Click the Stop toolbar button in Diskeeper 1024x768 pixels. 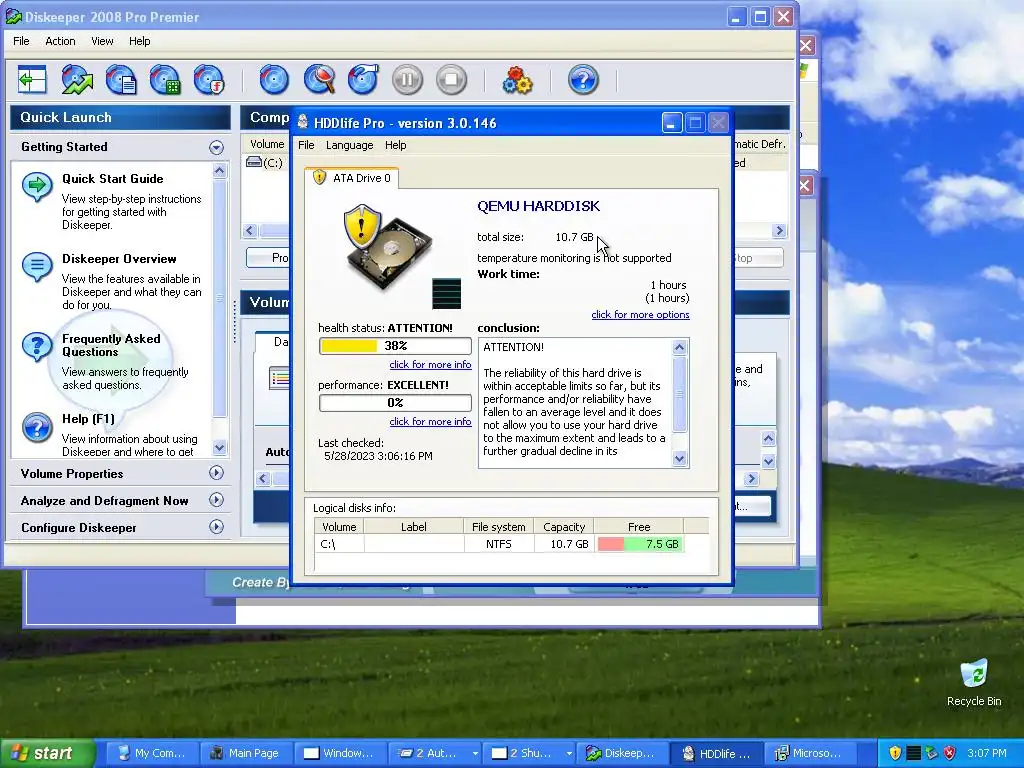[x=451, y=80]
